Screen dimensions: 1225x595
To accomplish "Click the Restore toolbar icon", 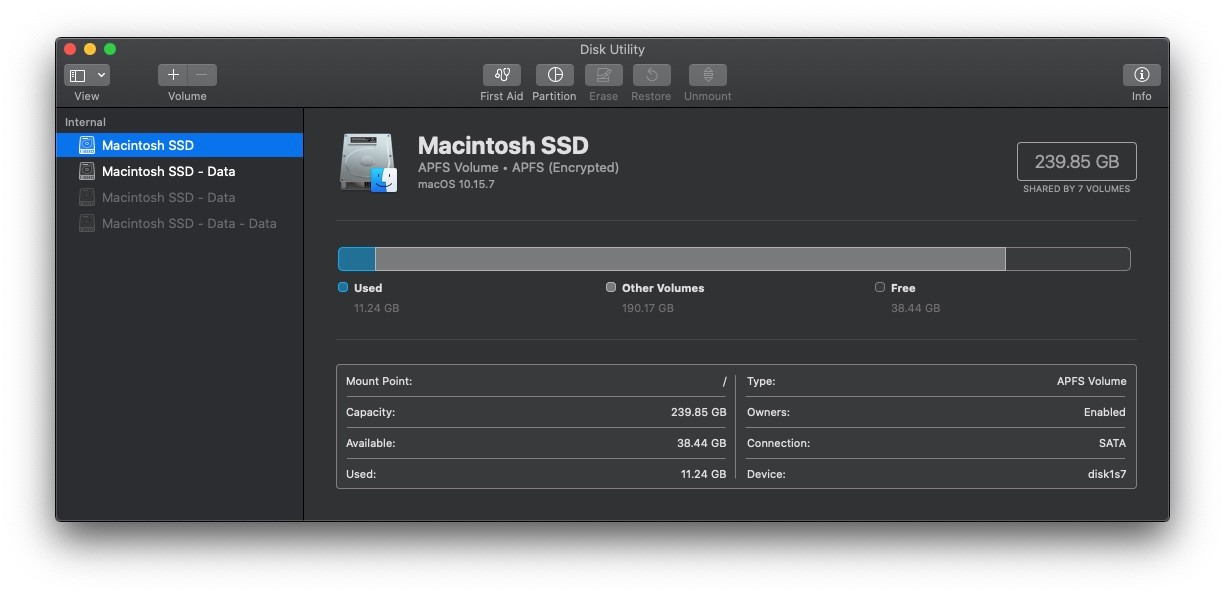I will pyautogui.click(x=651, y=75).
